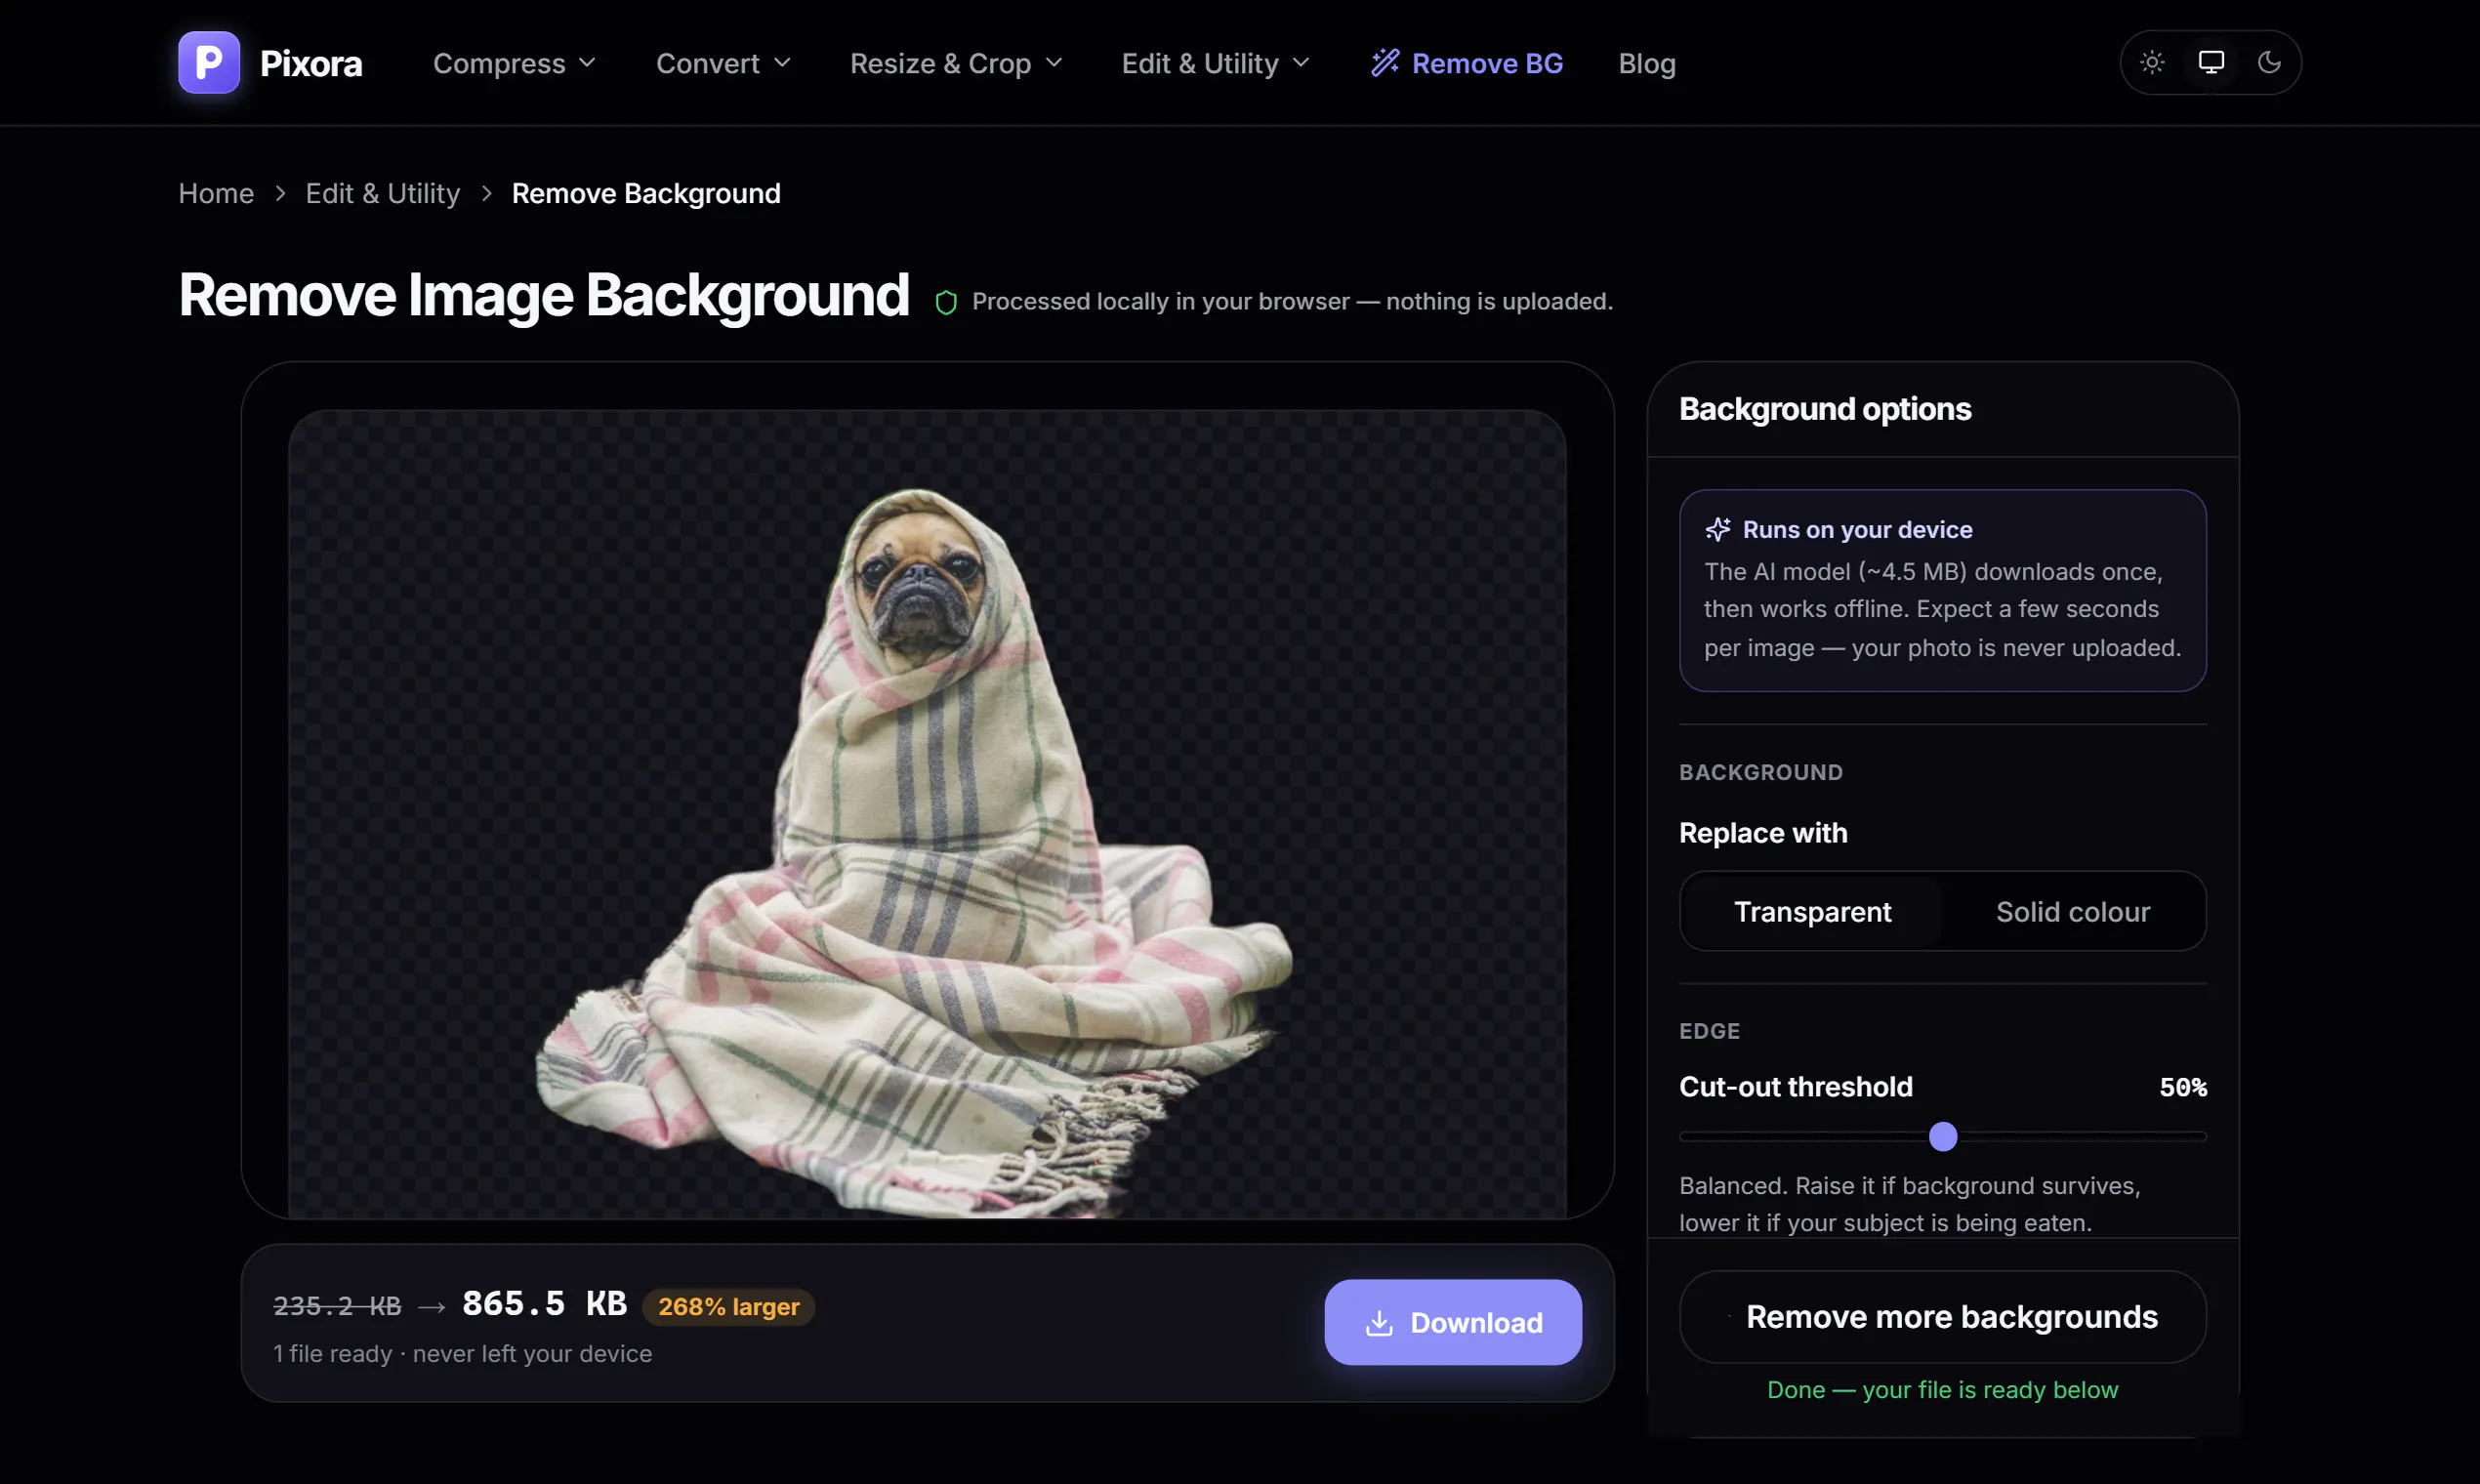Click the Remove Image Background title
Image resolution: width=2480 pixels, height=1484 pixels.
544,295
